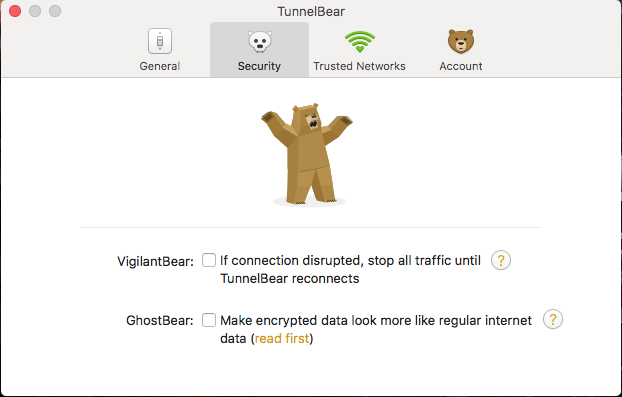Select the Security tab label
Viewport: 622px width, 397px height.
(x=259, y=66)
